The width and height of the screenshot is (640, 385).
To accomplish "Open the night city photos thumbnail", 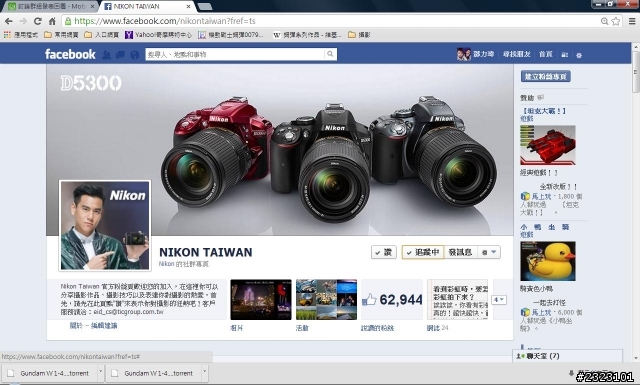I will click(261, 299).
